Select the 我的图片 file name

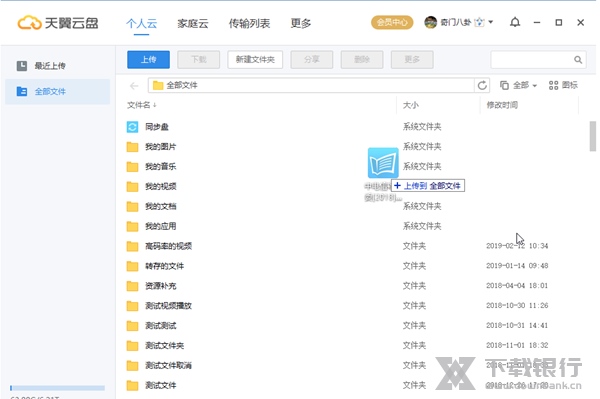[160, 147]
